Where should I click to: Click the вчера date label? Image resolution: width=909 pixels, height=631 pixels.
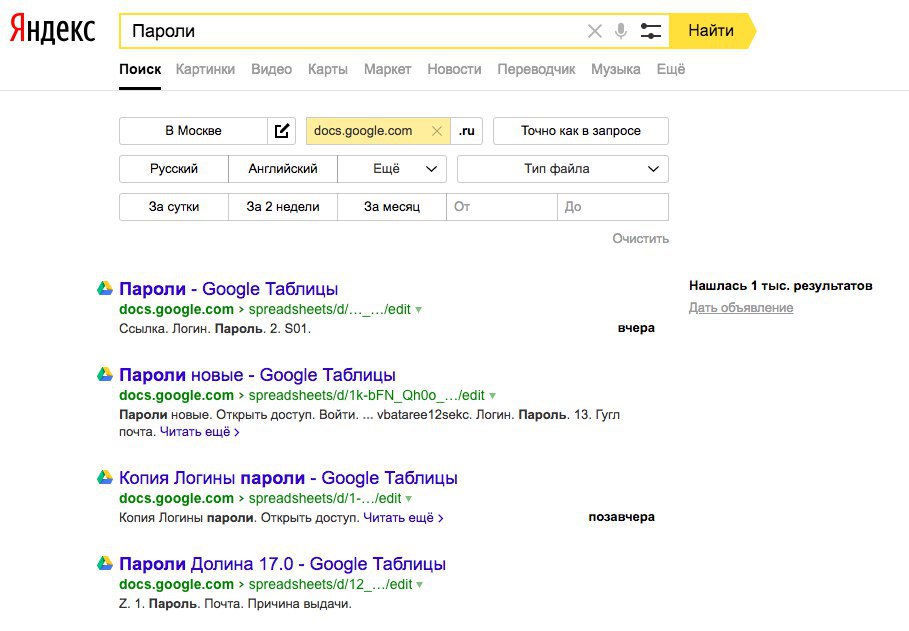click(x=636, y=328)
